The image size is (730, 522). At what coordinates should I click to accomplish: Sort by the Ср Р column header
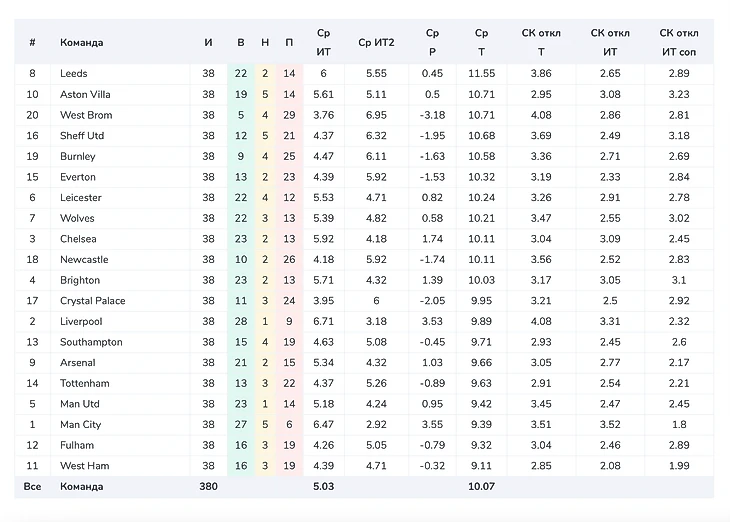coord(432,42)
